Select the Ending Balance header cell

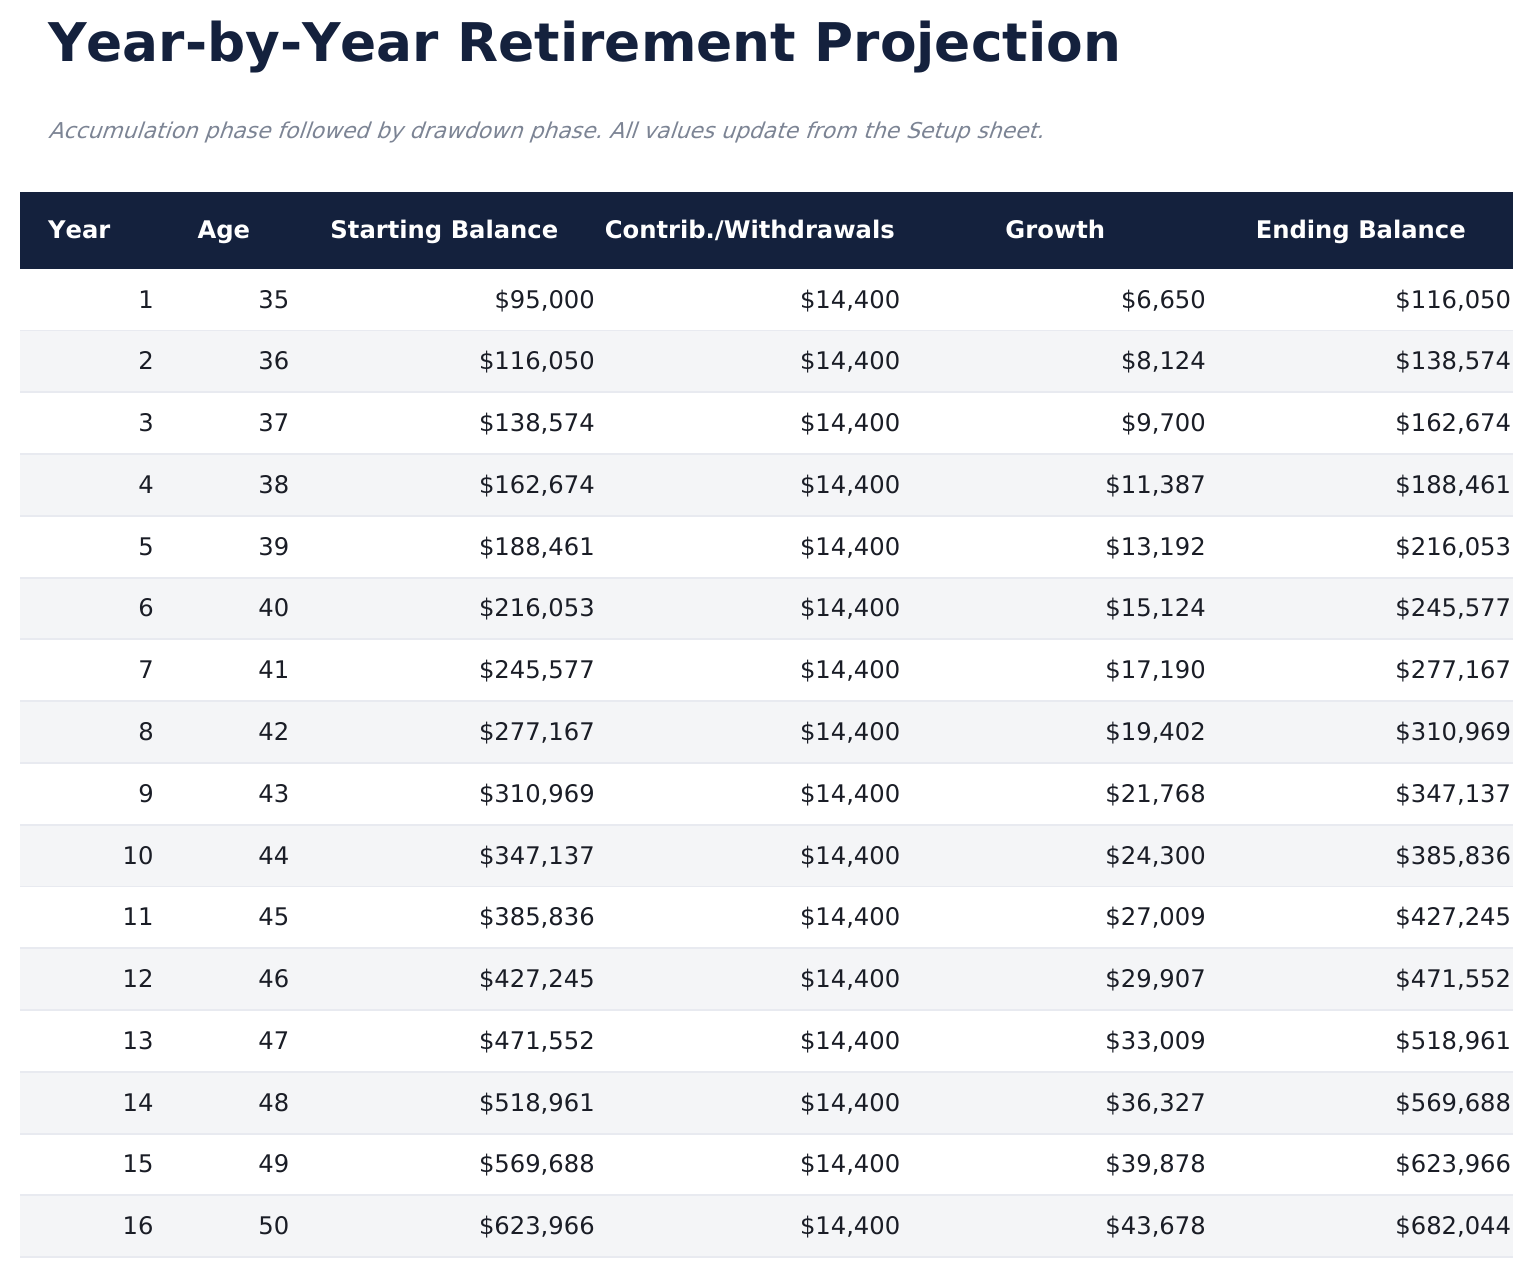1360,230
